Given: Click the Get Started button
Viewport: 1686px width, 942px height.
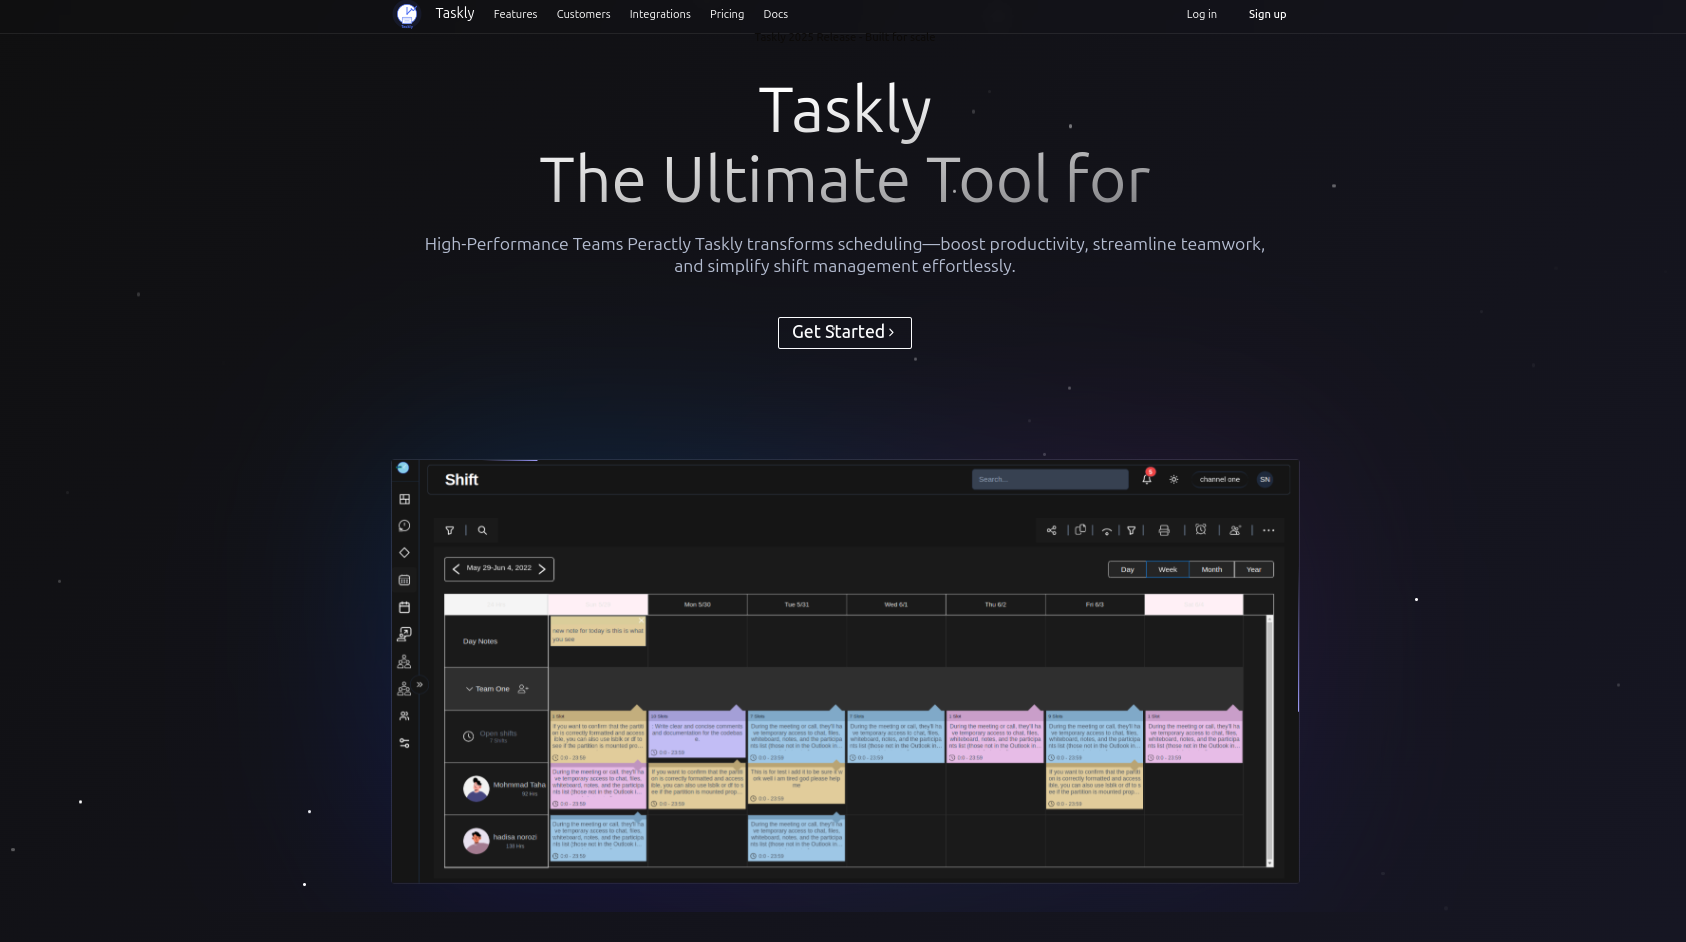Looking at the screenshot, I should 844,332.
